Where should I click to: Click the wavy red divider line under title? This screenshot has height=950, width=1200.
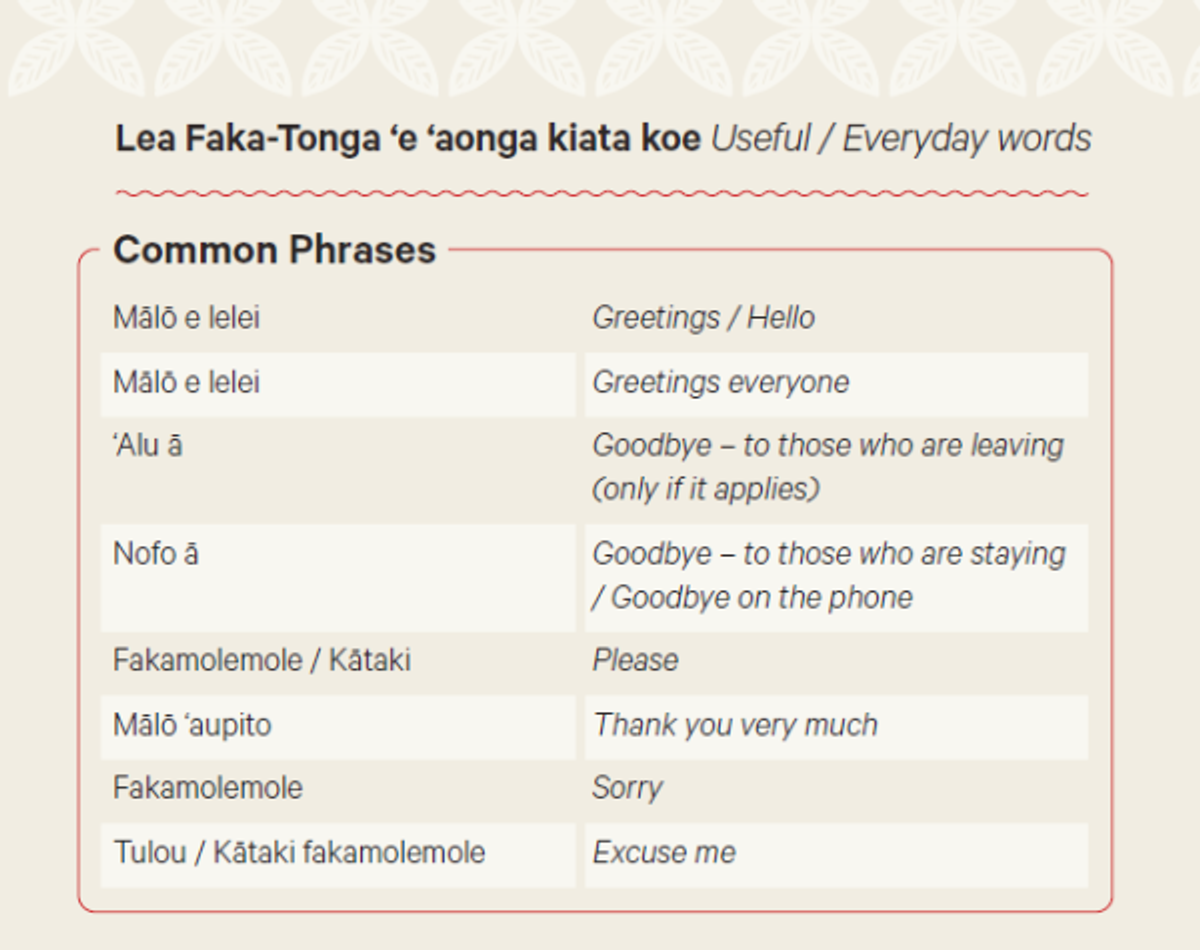[602, 194]
